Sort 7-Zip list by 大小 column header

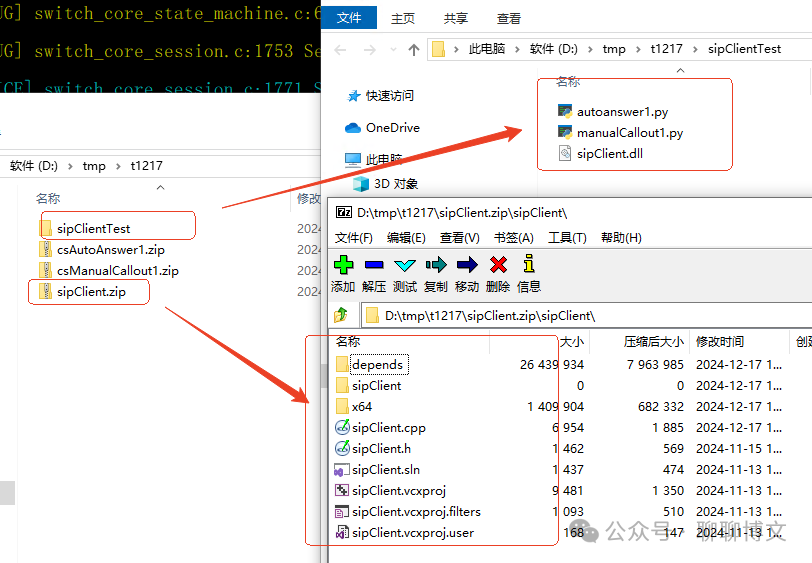click(x=539, y=341)
